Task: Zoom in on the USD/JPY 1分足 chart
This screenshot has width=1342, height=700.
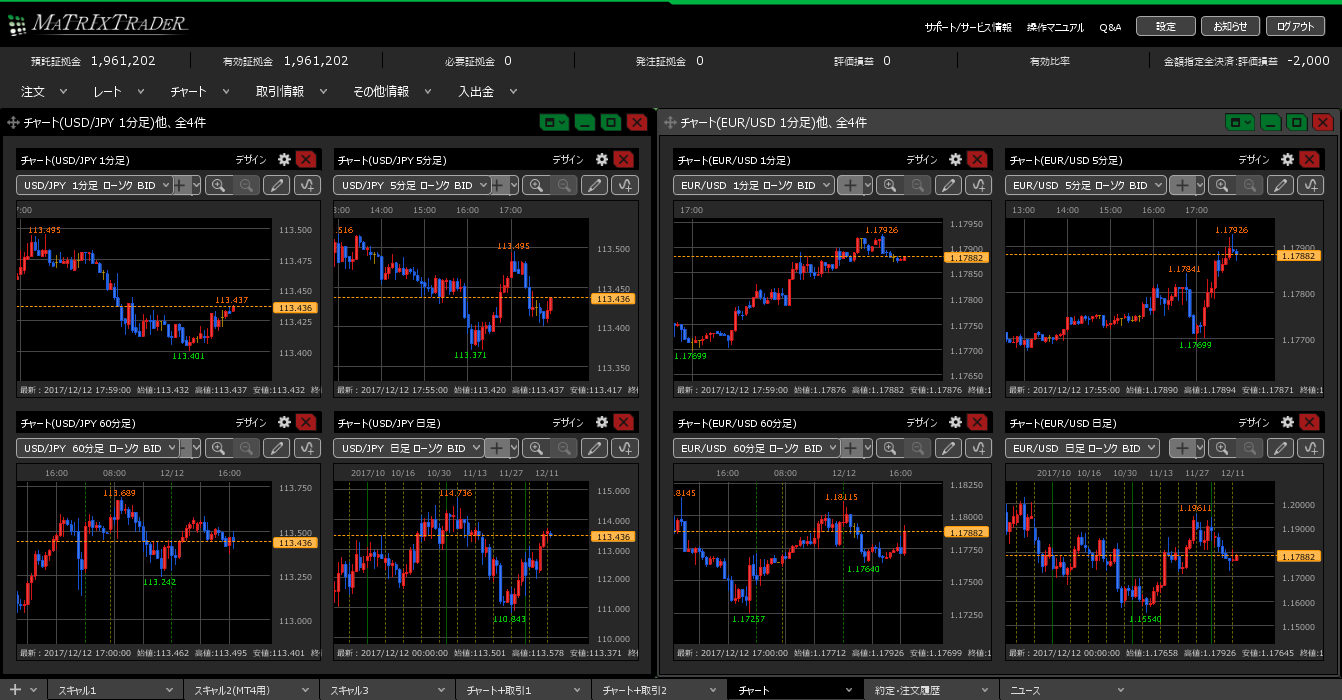Action: pyautogui.click(x=219, y=185)
